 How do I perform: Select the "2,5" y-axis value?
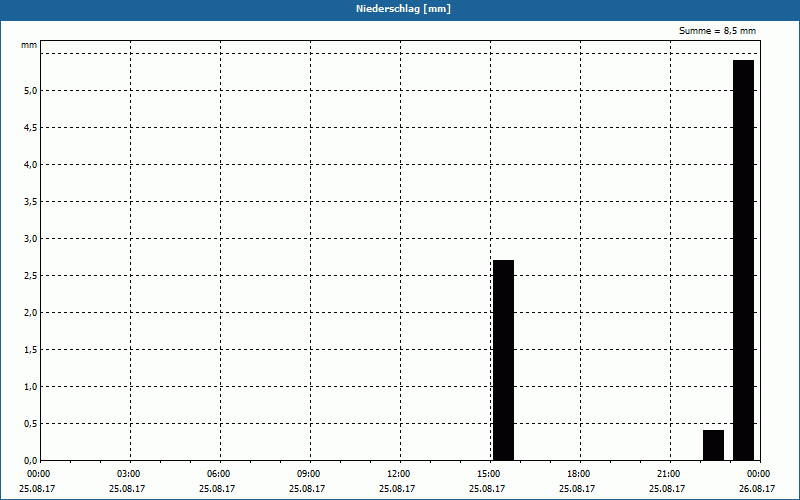pyautogui.click(x=31, y=276)
